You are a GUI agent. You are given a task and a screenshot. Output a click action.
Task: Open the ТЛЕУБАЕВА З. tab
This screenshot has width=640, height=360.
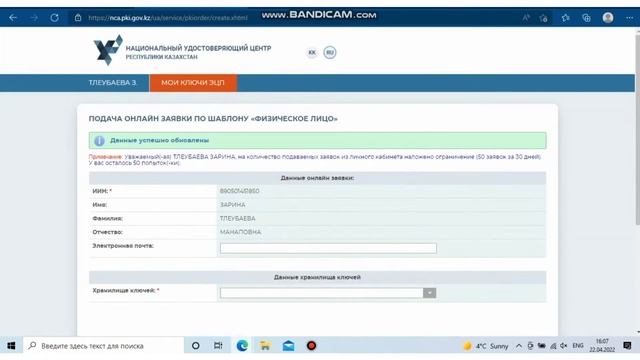click(113, 83)
